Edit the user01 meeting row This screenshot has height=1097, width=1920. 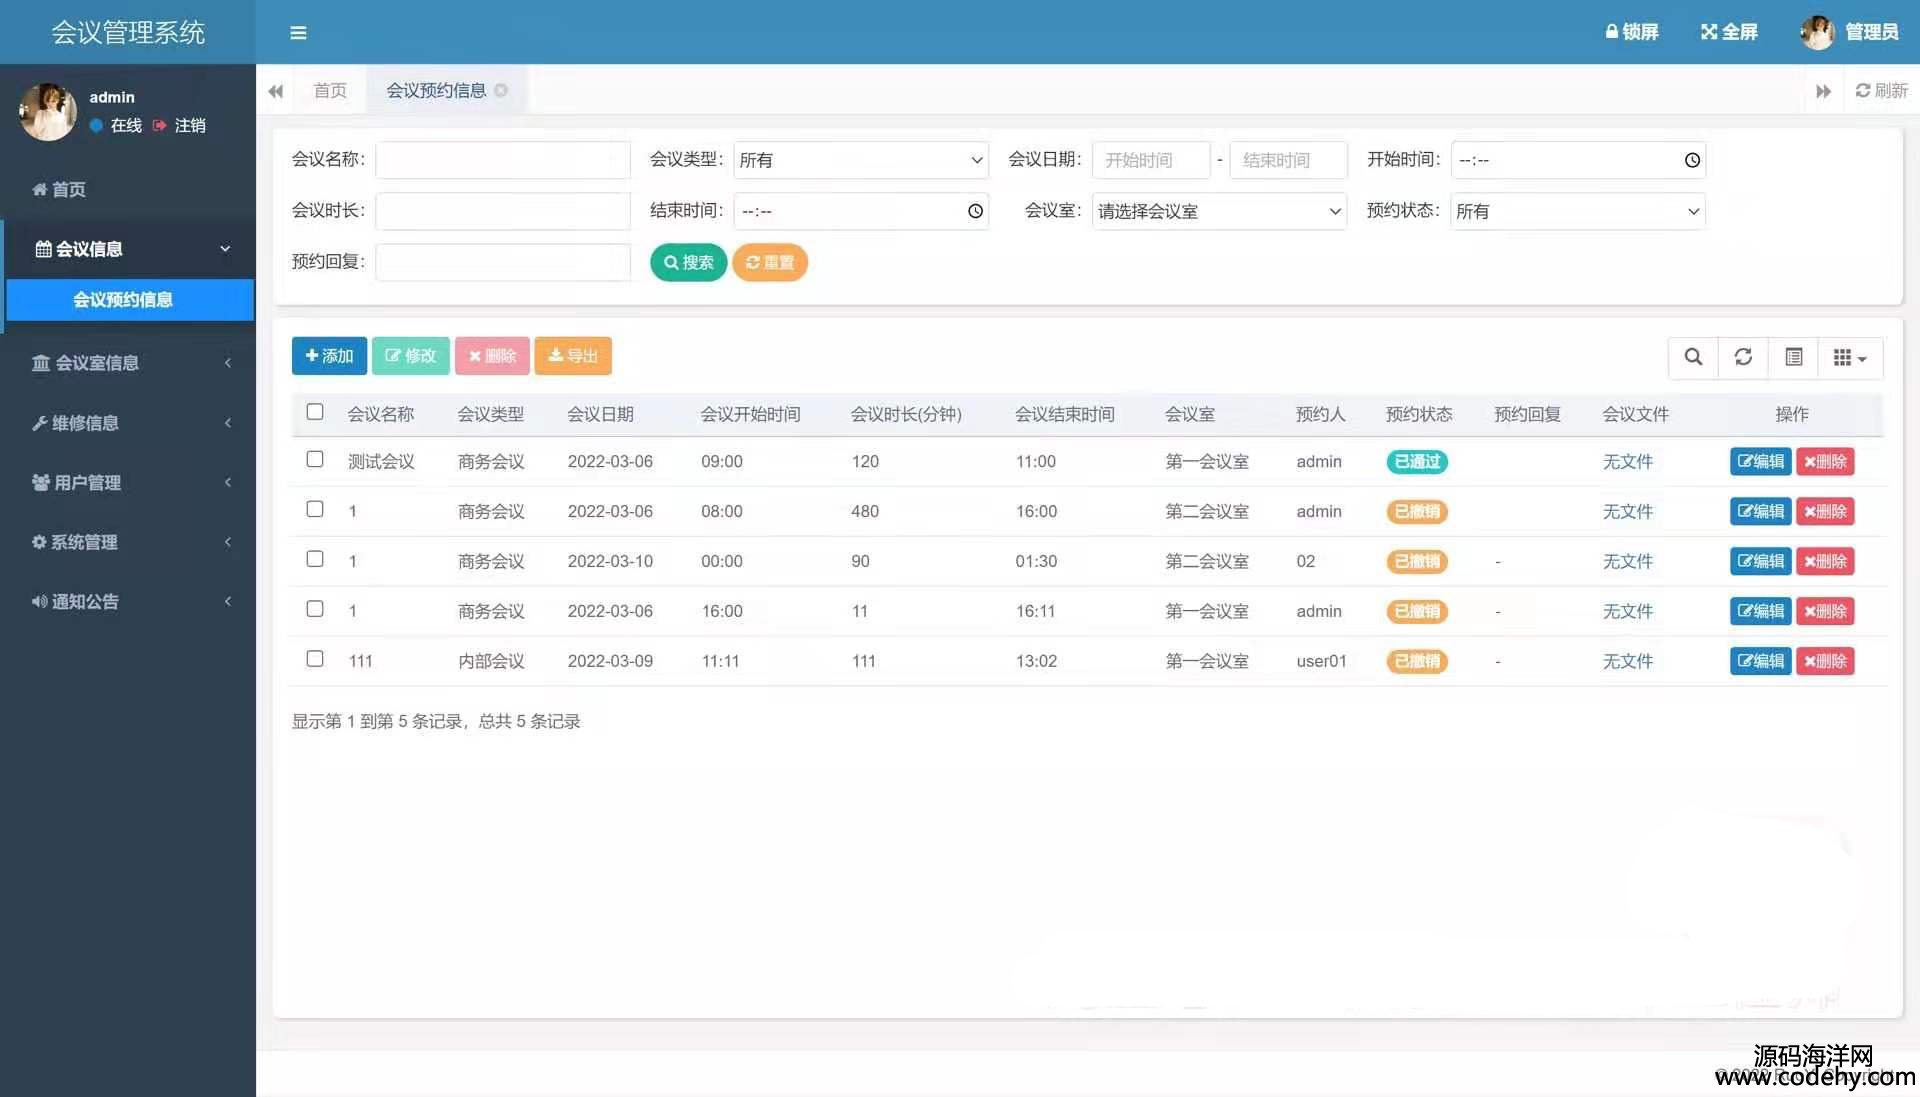click(x=1760, y=662)
